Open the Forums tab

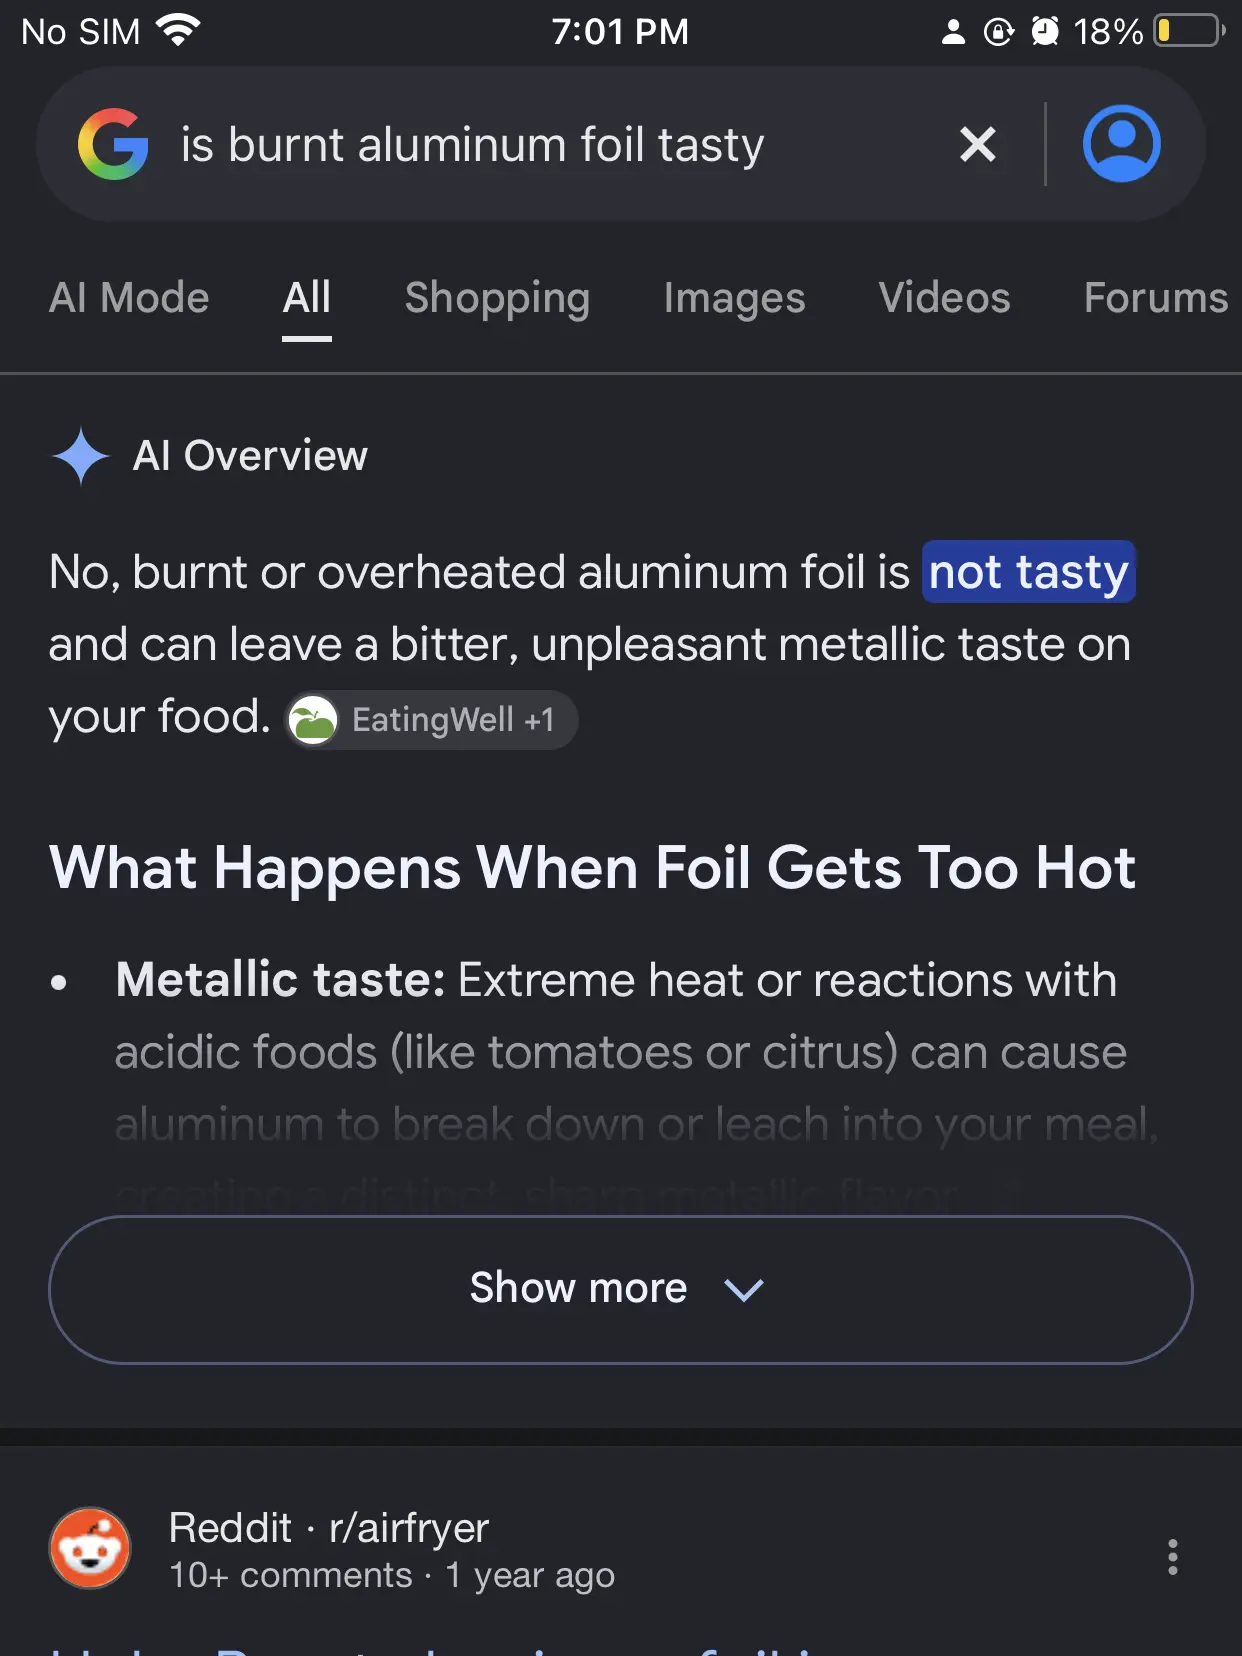[1156, 298]
